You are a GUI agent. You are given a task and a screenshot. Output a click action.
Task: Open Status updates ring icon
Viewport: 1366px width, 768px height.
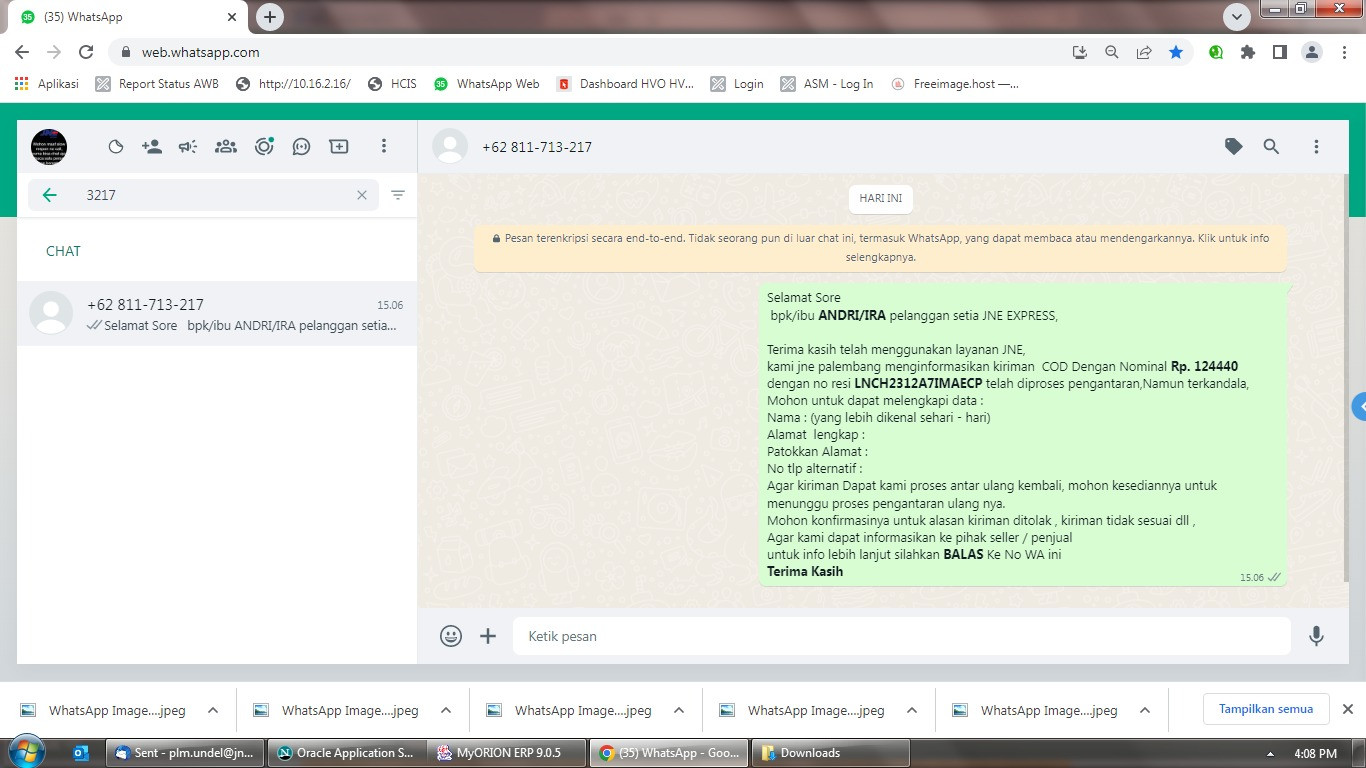[264, 147]
